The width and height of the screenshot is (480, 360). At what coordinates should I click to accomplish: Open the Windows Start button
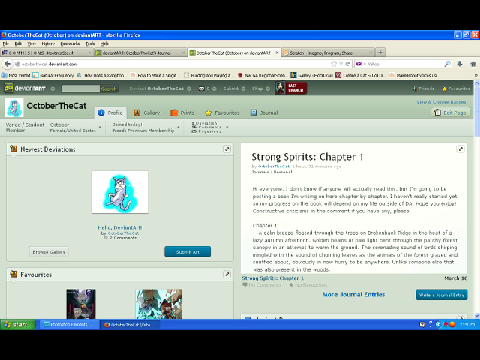(18, 324)
